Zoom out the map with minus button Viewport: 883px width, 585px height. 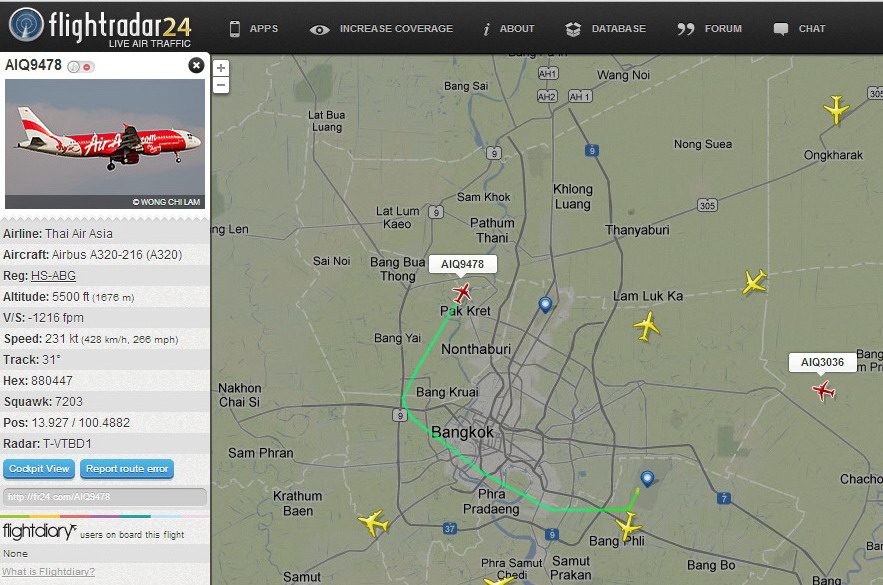pyautogui.click(x=221, y=86)
